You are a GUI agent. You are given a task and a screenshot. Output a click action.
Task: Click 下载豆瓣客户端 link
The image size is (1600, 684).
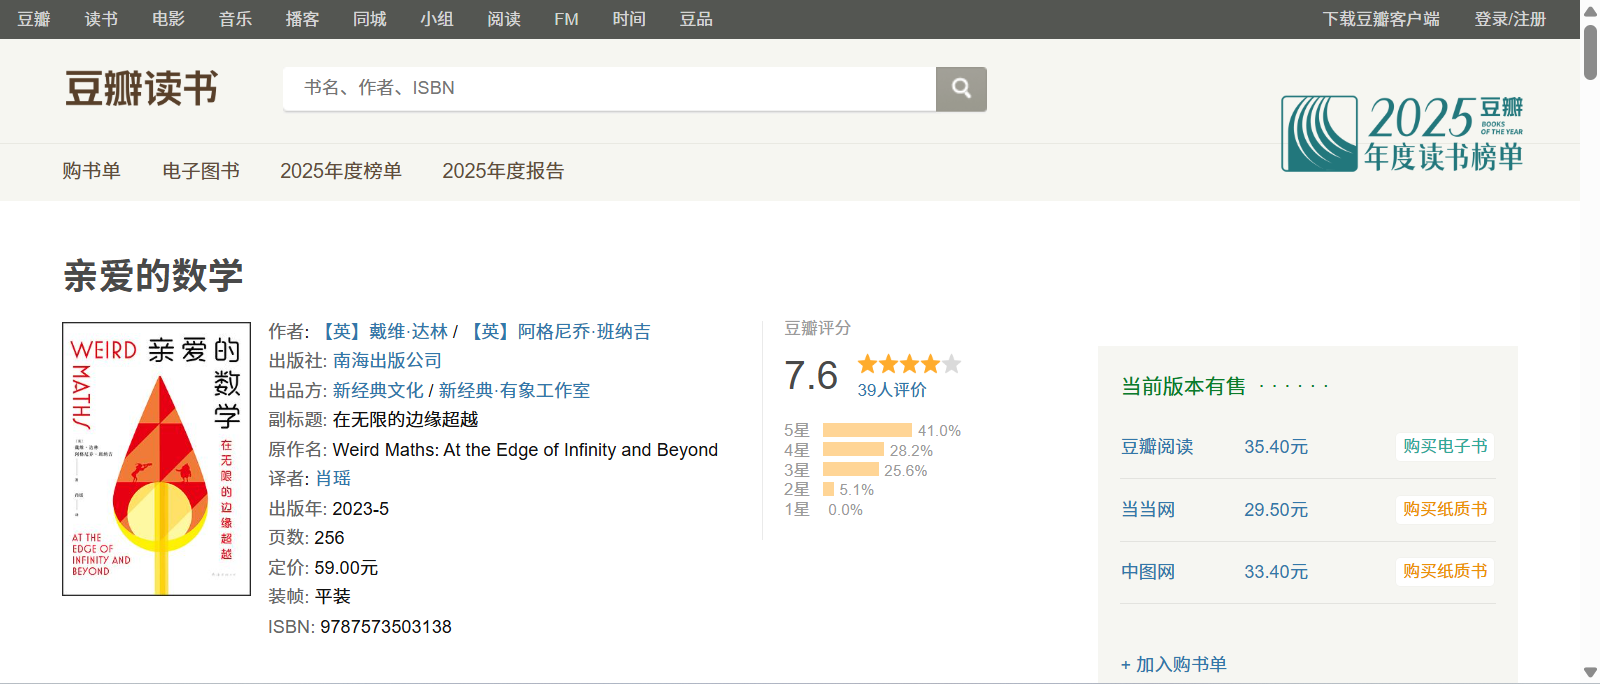click(1381, 19)
